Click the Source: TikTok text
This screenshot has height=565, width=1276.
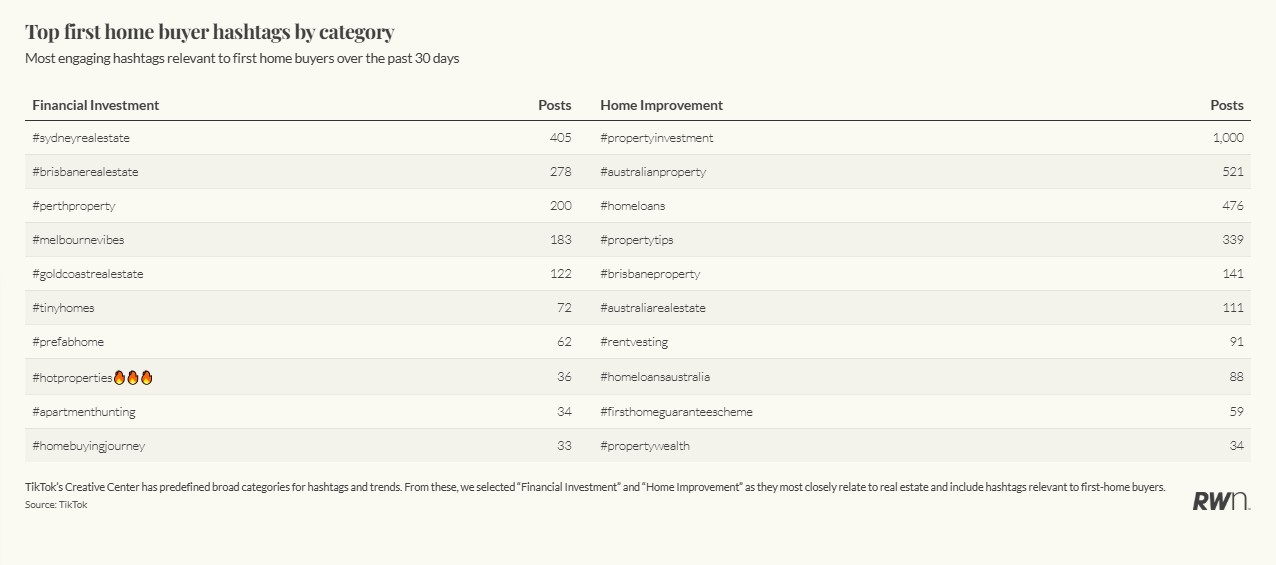[56, 505]
